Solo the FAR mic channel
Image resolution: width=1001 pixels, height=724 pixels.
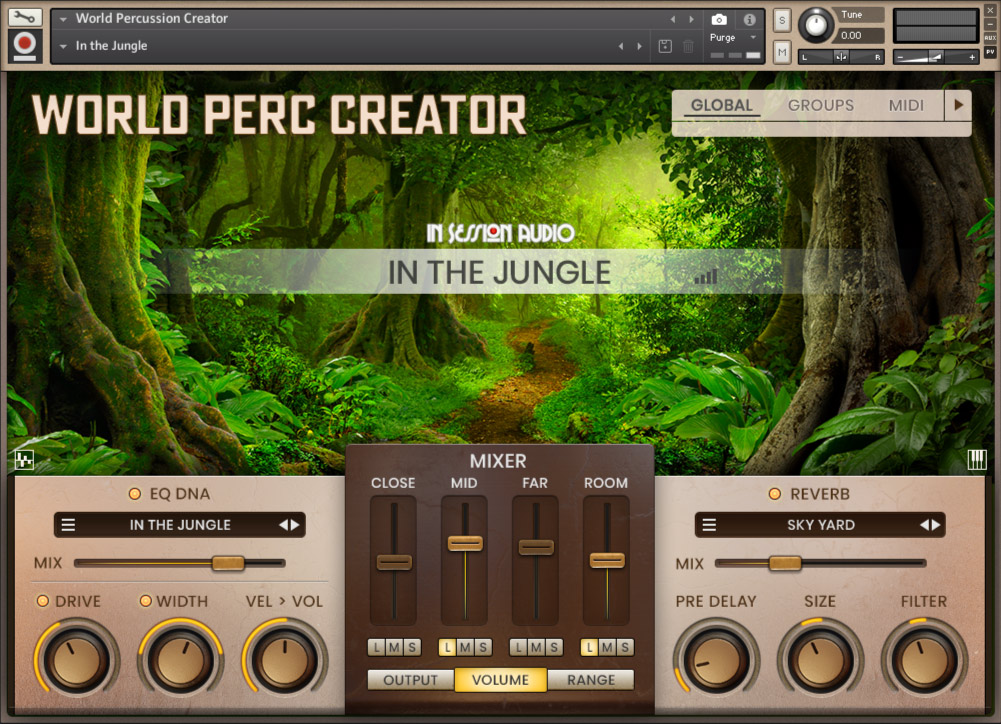554,647
